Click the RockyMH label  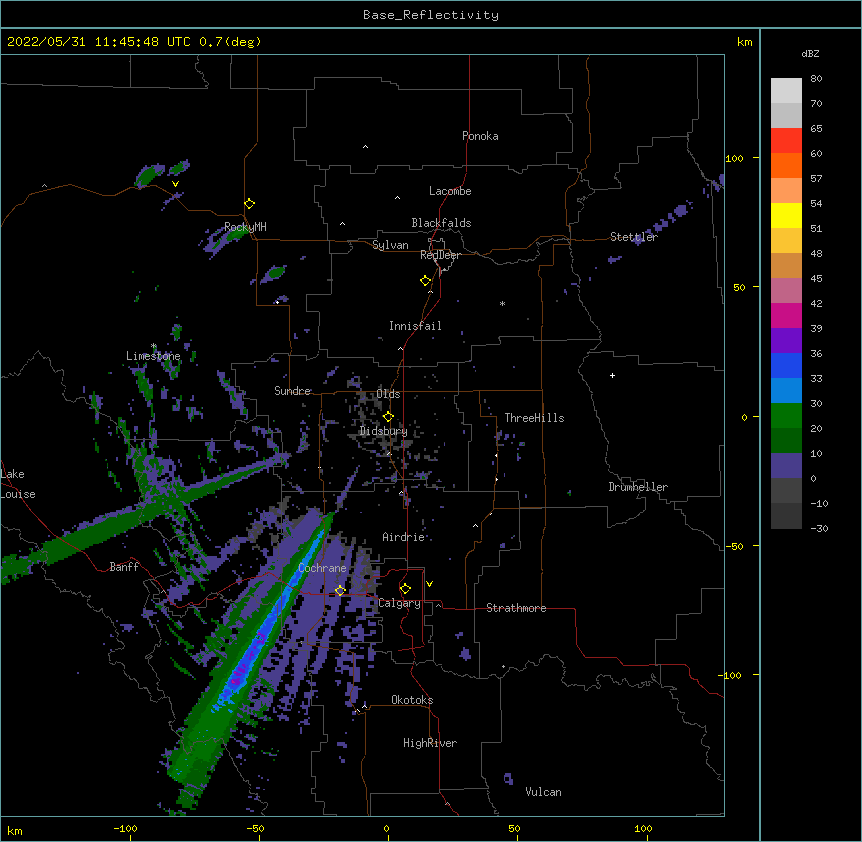tap(245, 227)
